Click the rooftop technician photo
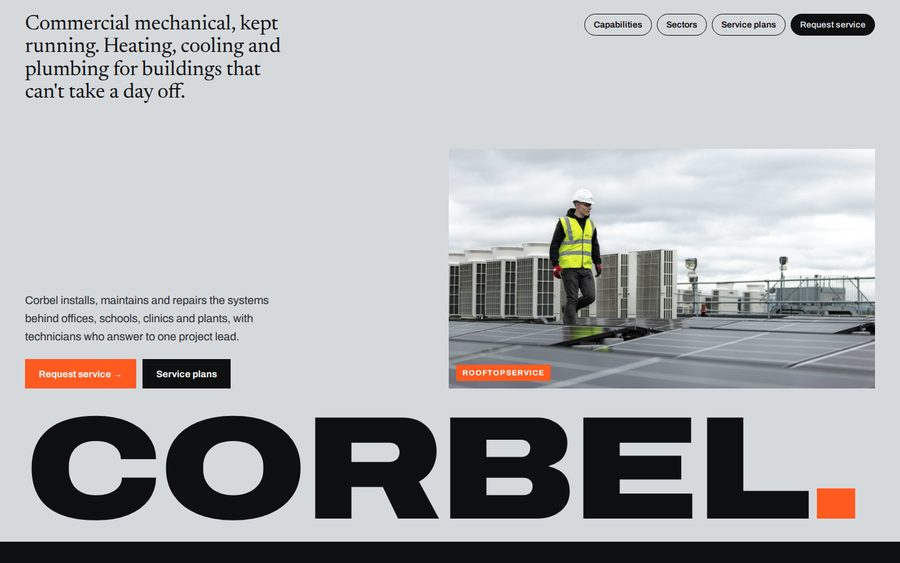The width and height of the screenshot is (900, 563). [662, 269]
